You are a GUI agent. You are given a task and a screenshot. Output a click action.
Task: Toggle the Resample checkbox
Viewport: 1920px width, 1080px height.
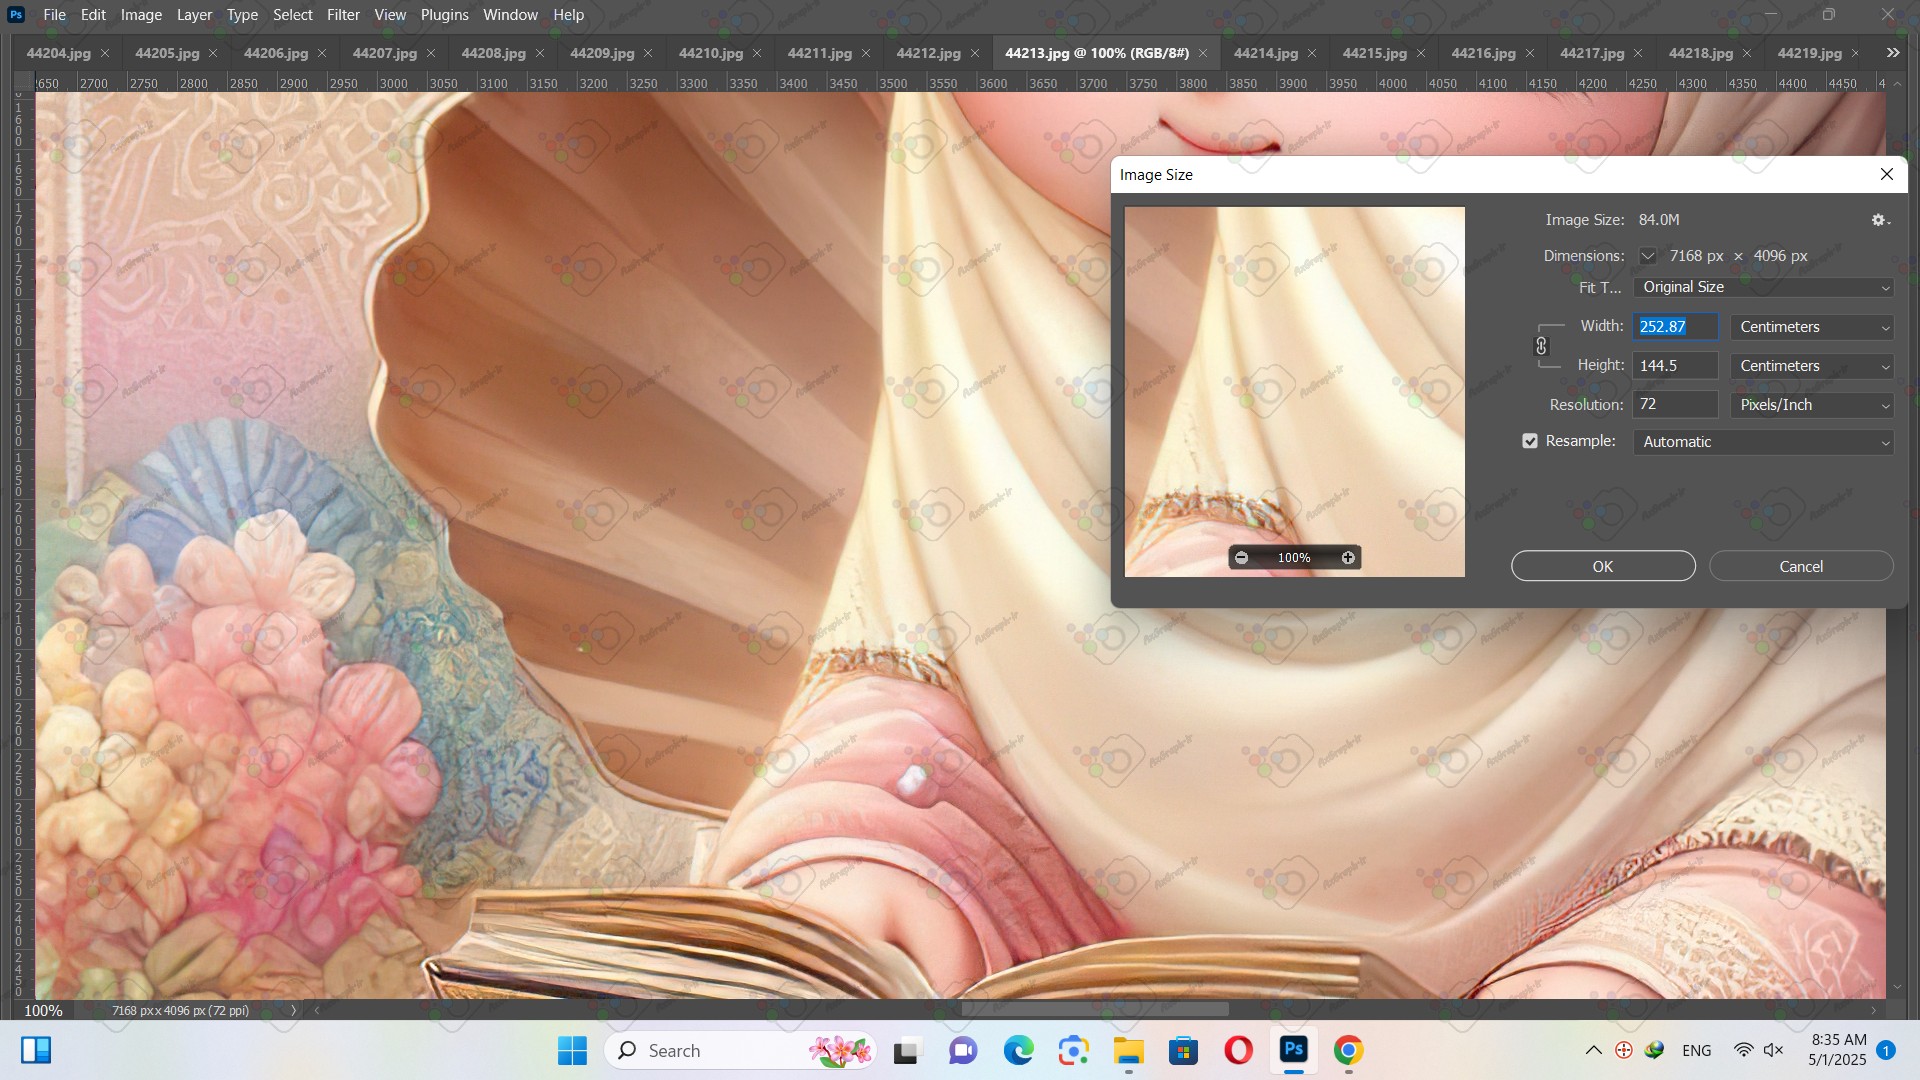[1530, 441]
